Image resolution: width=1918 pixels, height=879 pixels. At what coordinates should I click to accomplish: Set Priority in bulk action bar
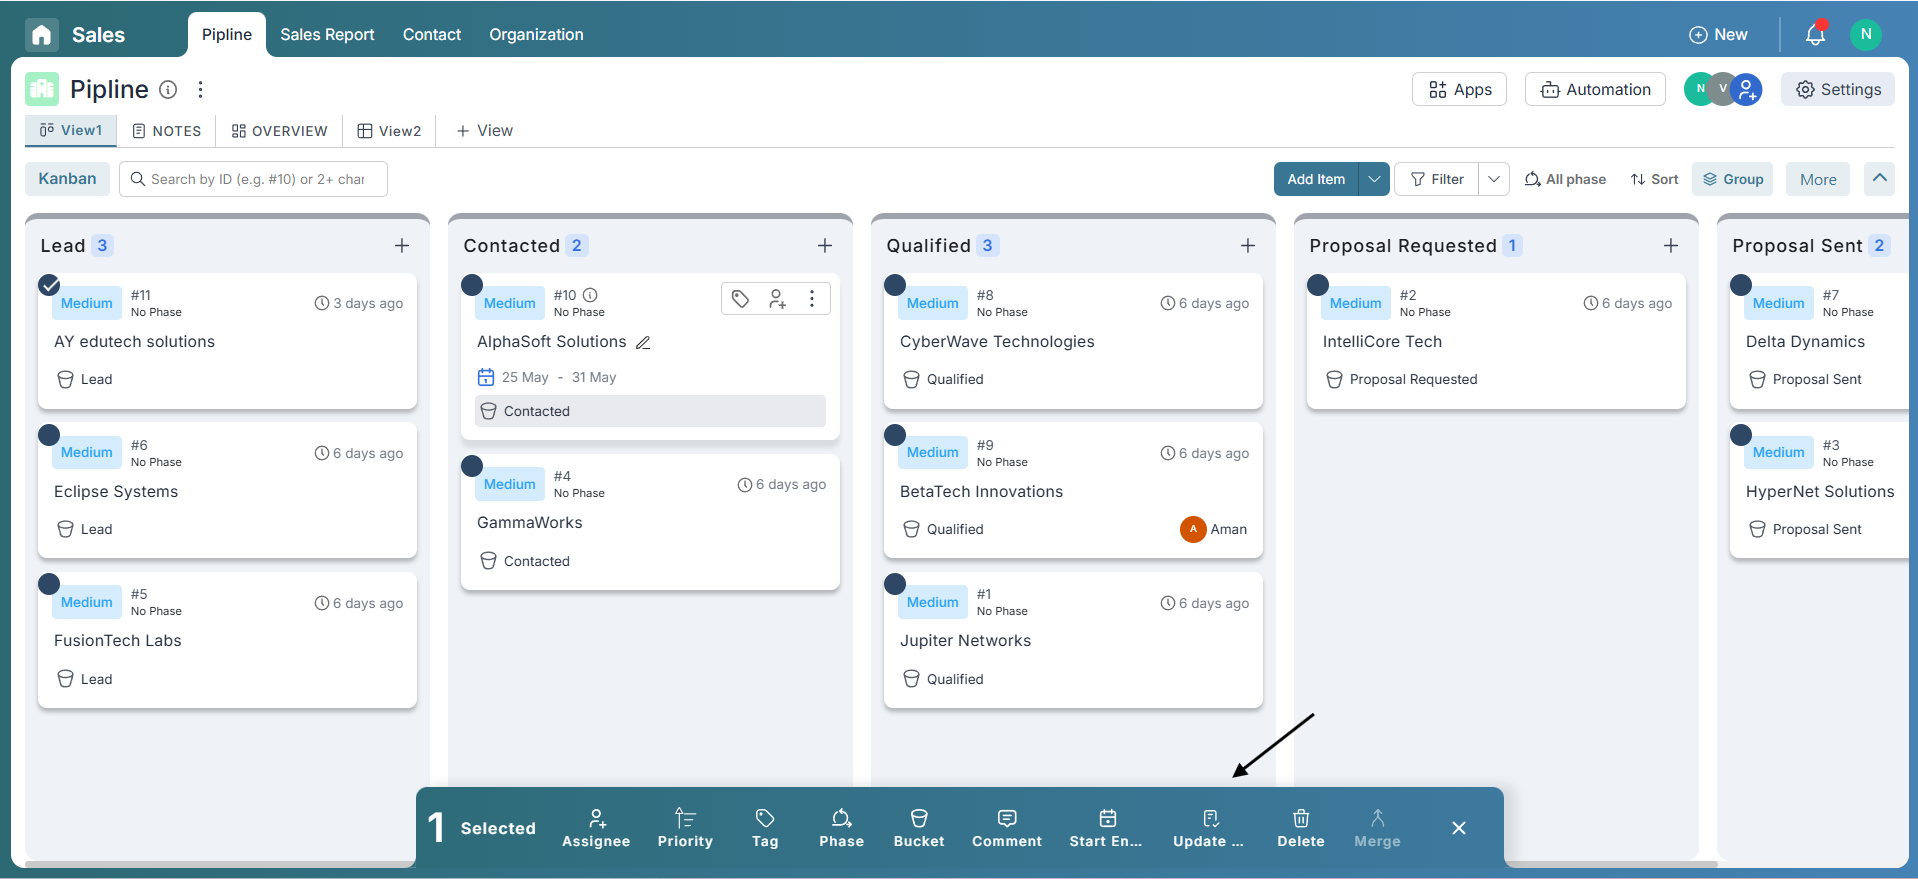tap(685, 828)
